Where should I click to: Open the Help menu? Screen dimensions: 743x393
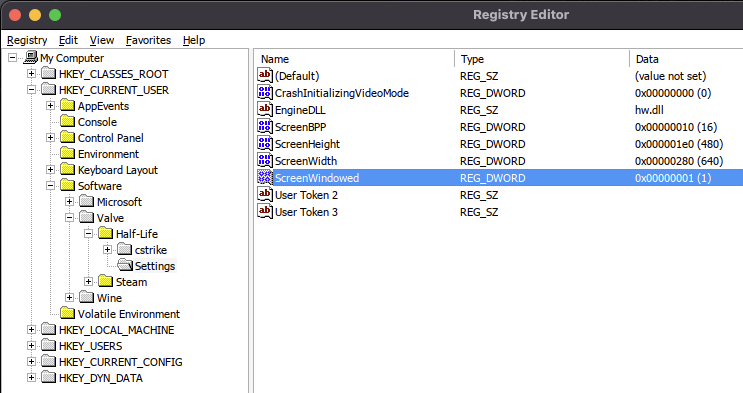tap(194, 40)
